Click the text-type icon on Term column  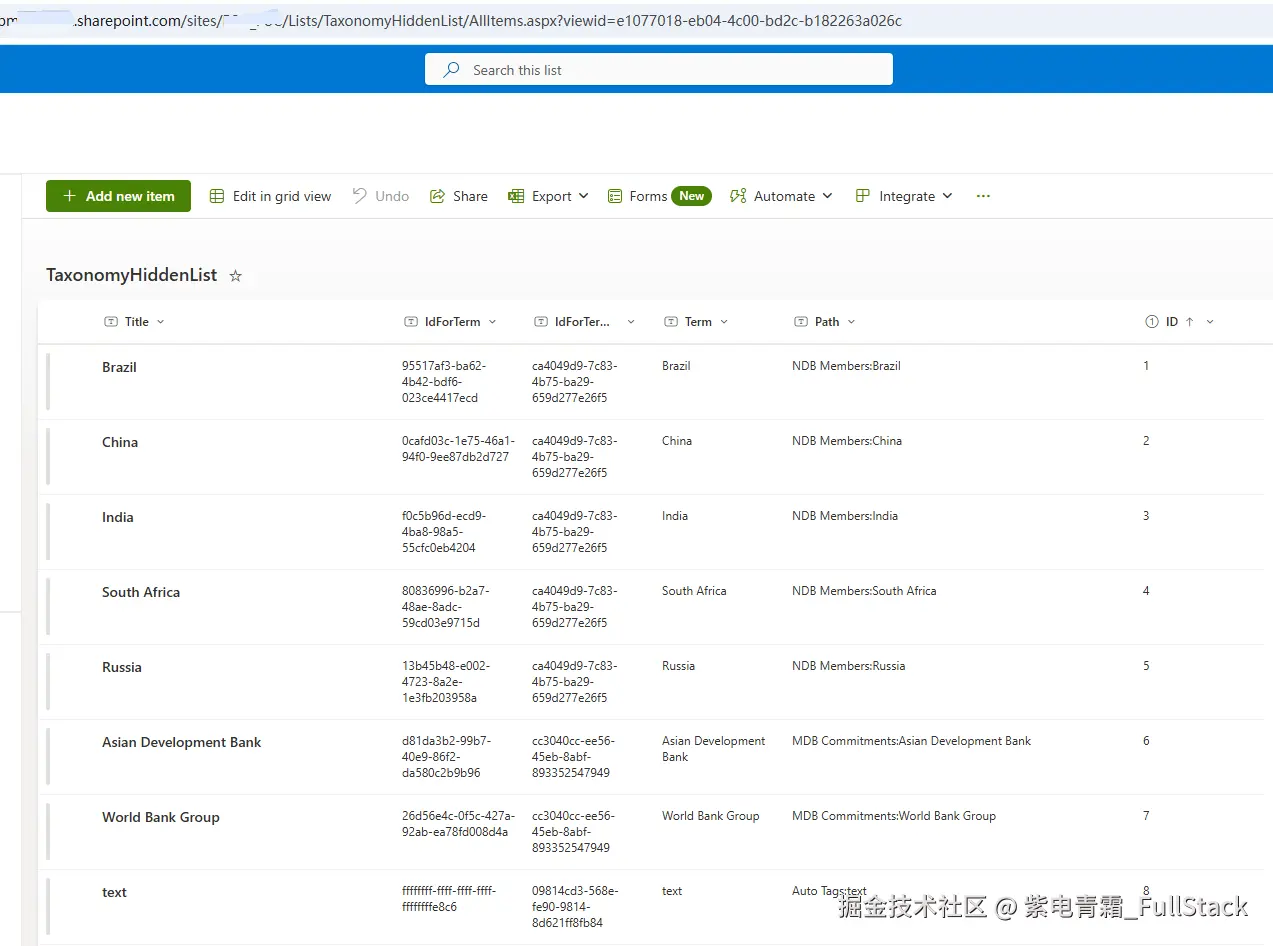coord(670,322)
